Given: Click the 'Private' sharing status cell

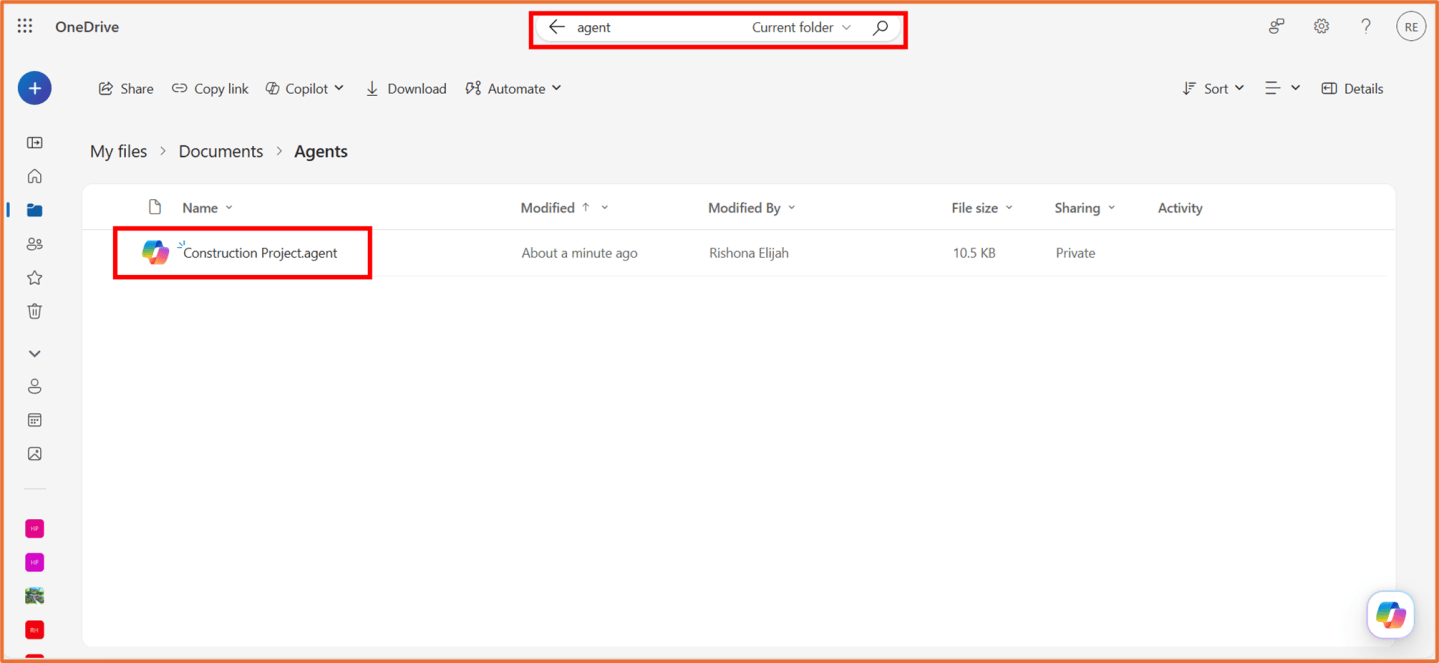Looking at the screenshot, I should [x=1075, y=253].
